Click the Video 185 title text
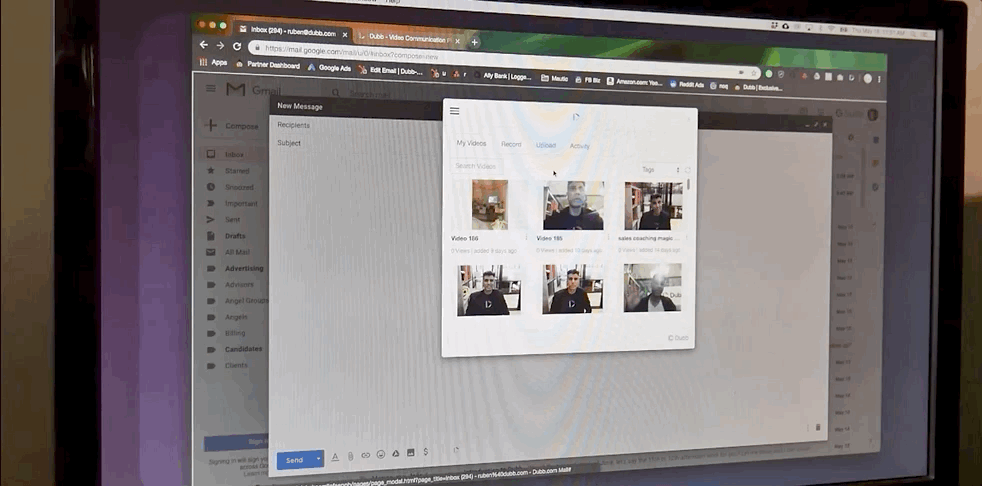Image resolution: width=982 pixels, height=486 pixels. click(549, 239)
